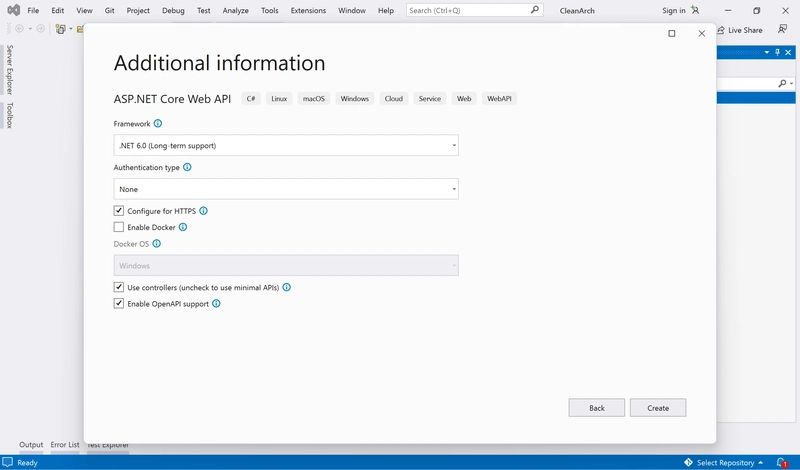Click the Enable Docker info icon

point(183,227)
